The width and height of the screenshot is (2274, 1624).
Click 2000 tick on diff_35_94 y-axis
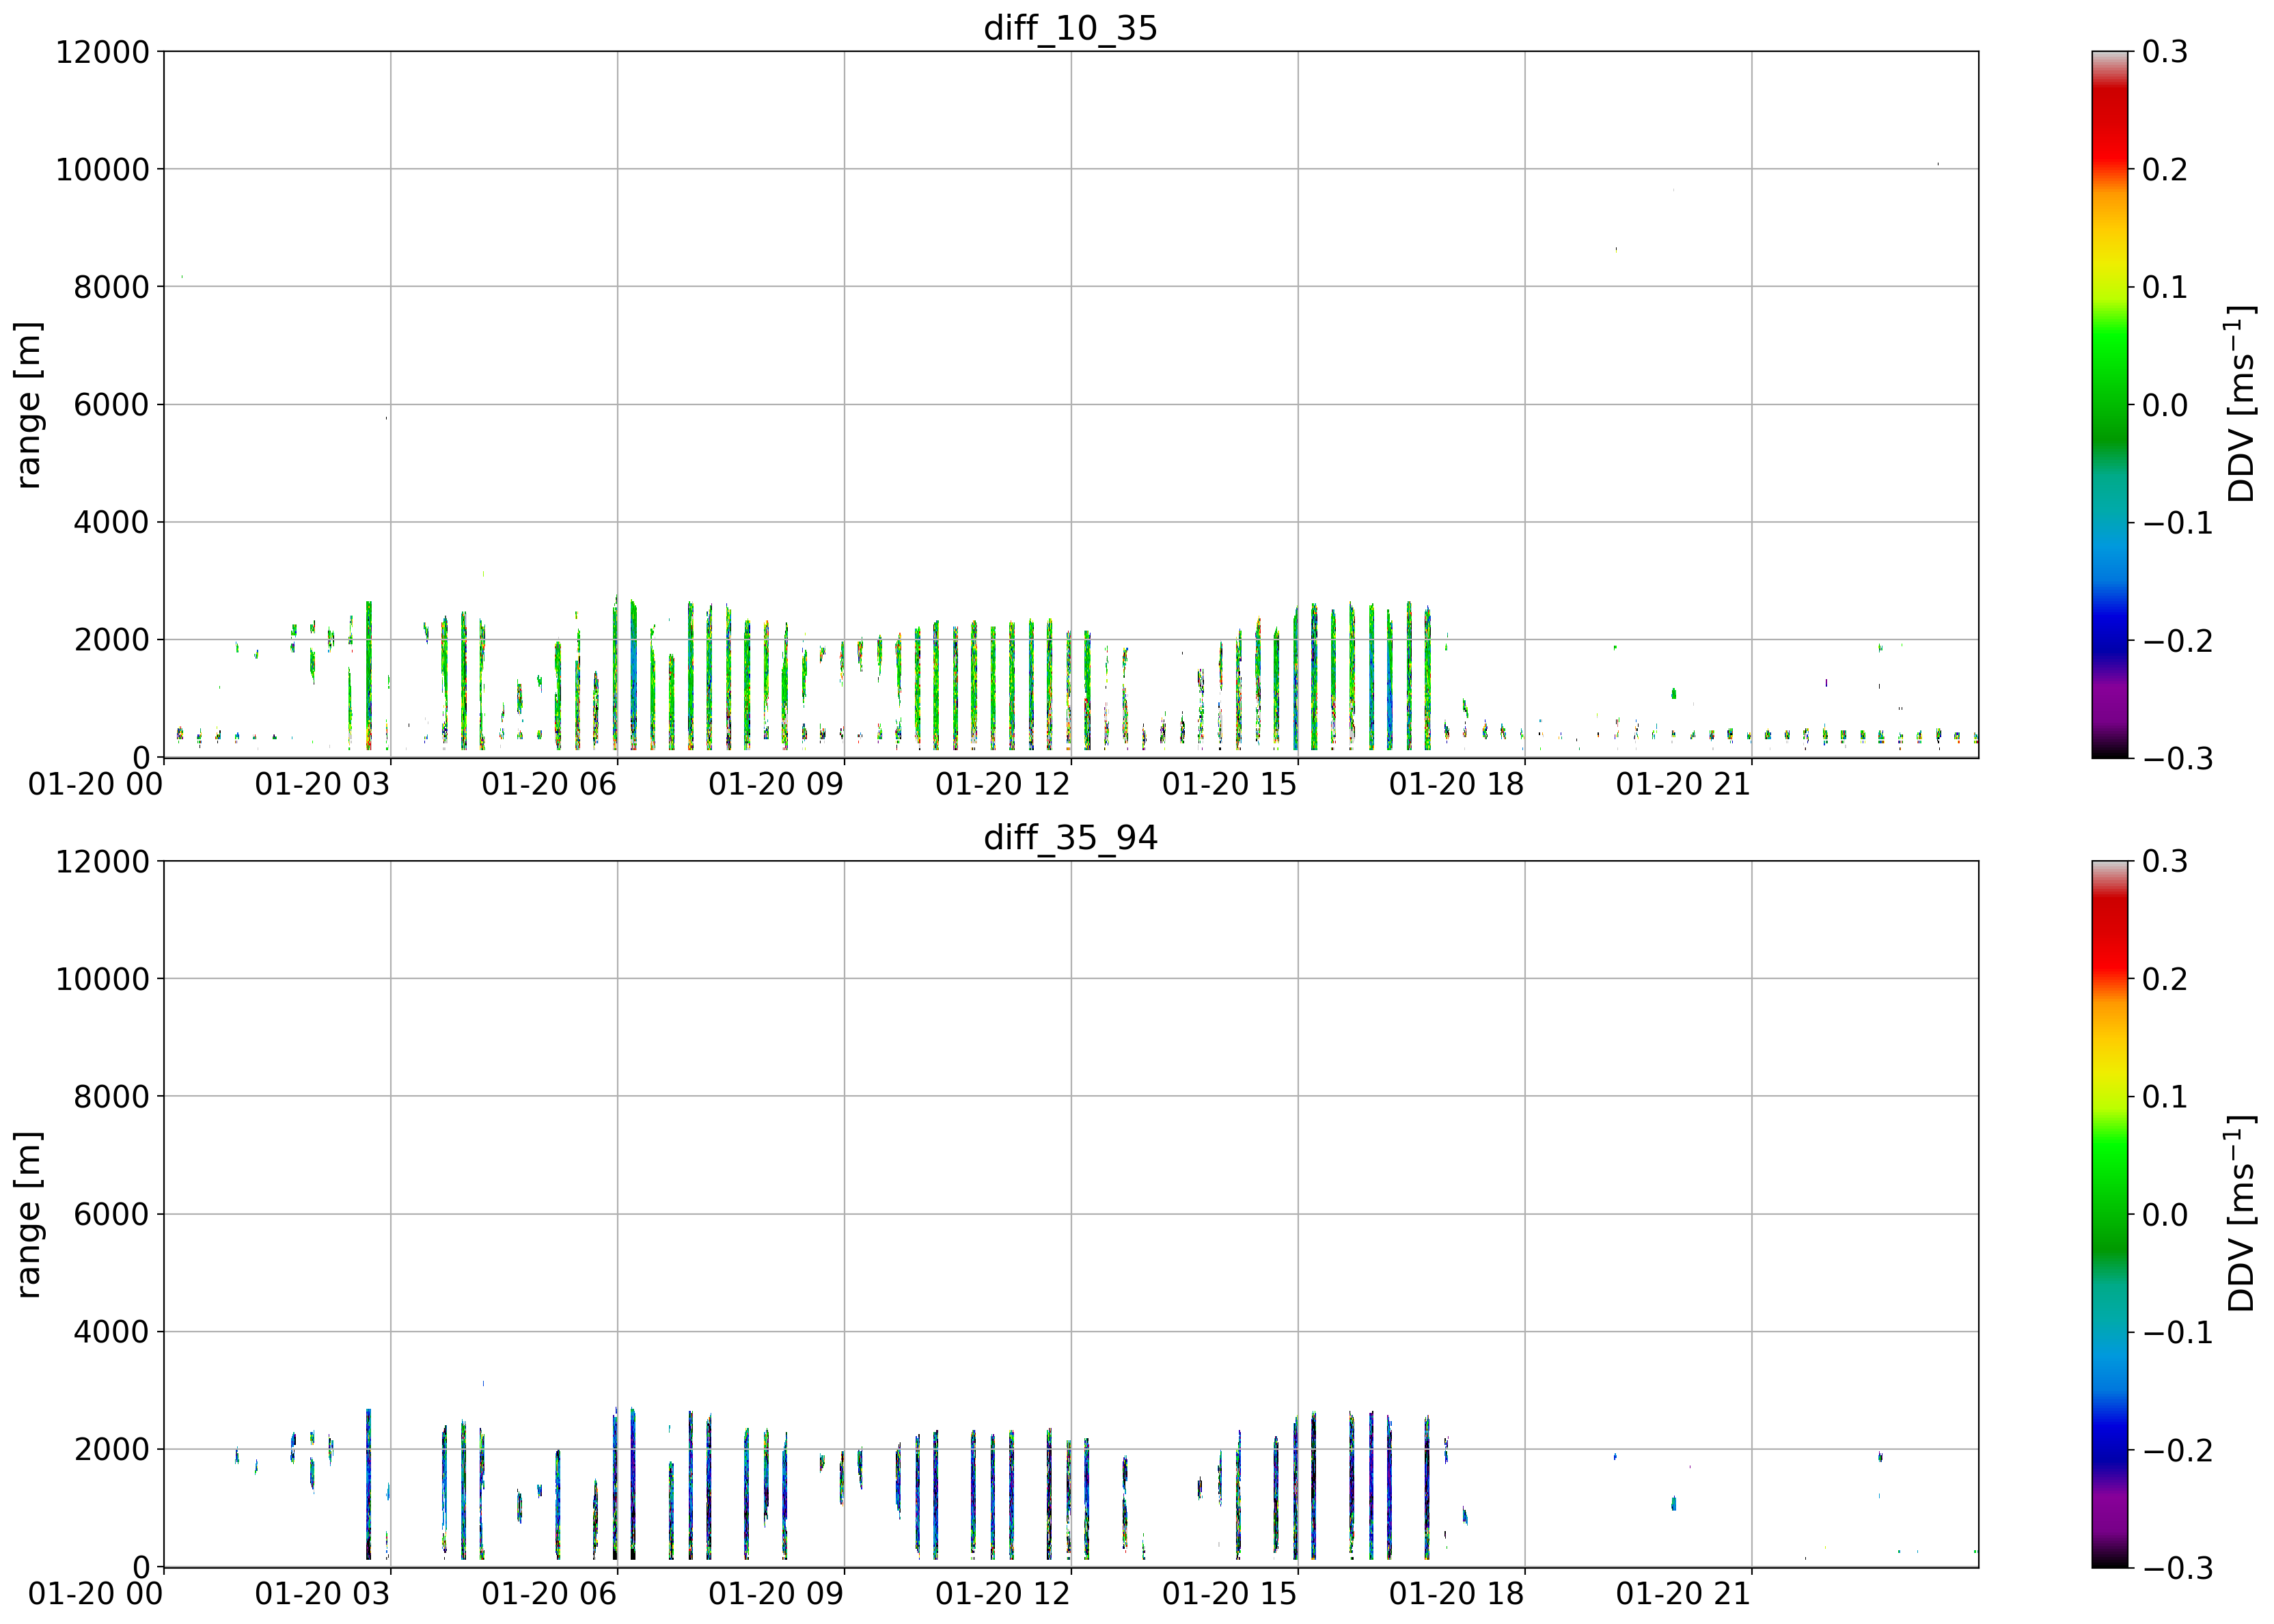click(x=112, y=1450)
